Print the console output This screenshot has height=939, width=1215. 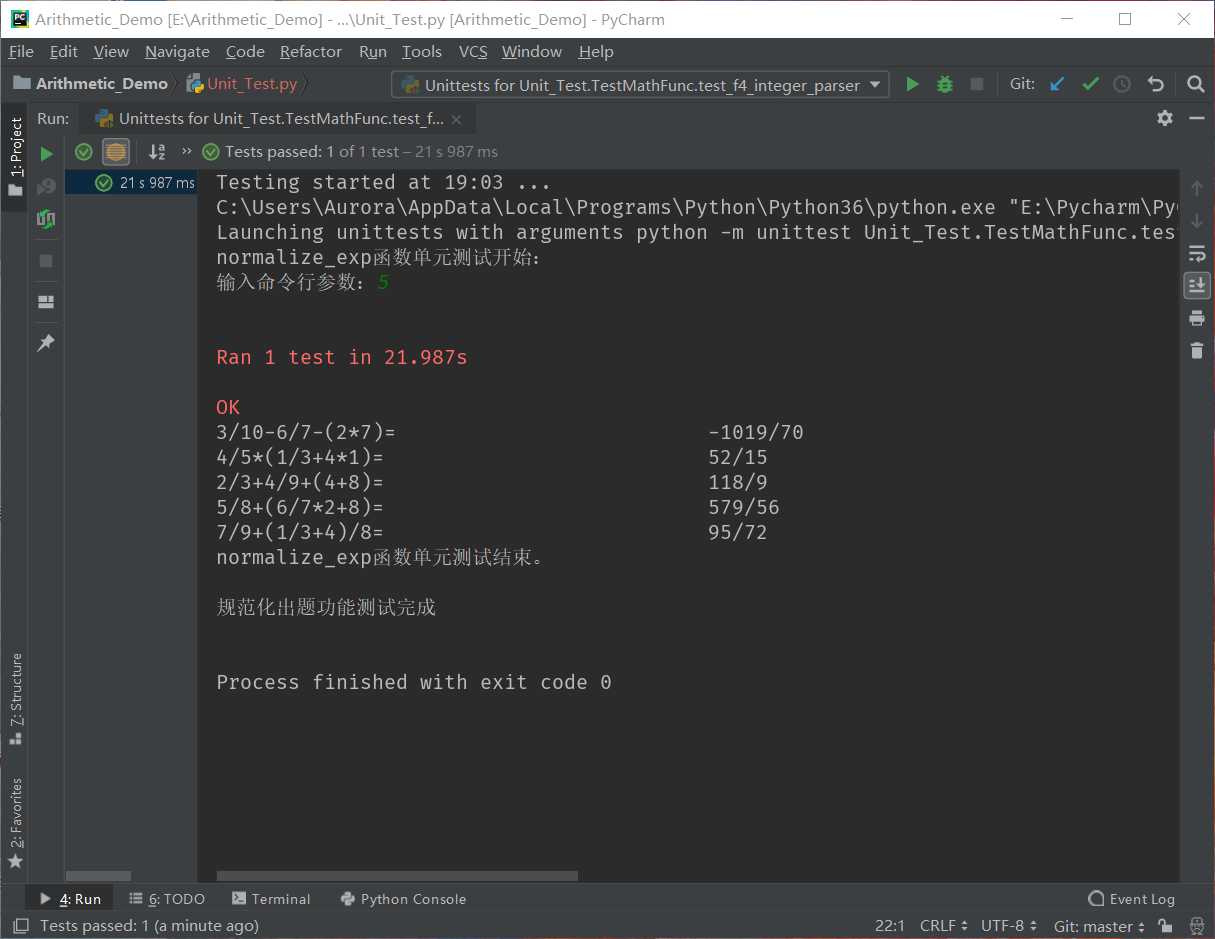coord(1197,318)
